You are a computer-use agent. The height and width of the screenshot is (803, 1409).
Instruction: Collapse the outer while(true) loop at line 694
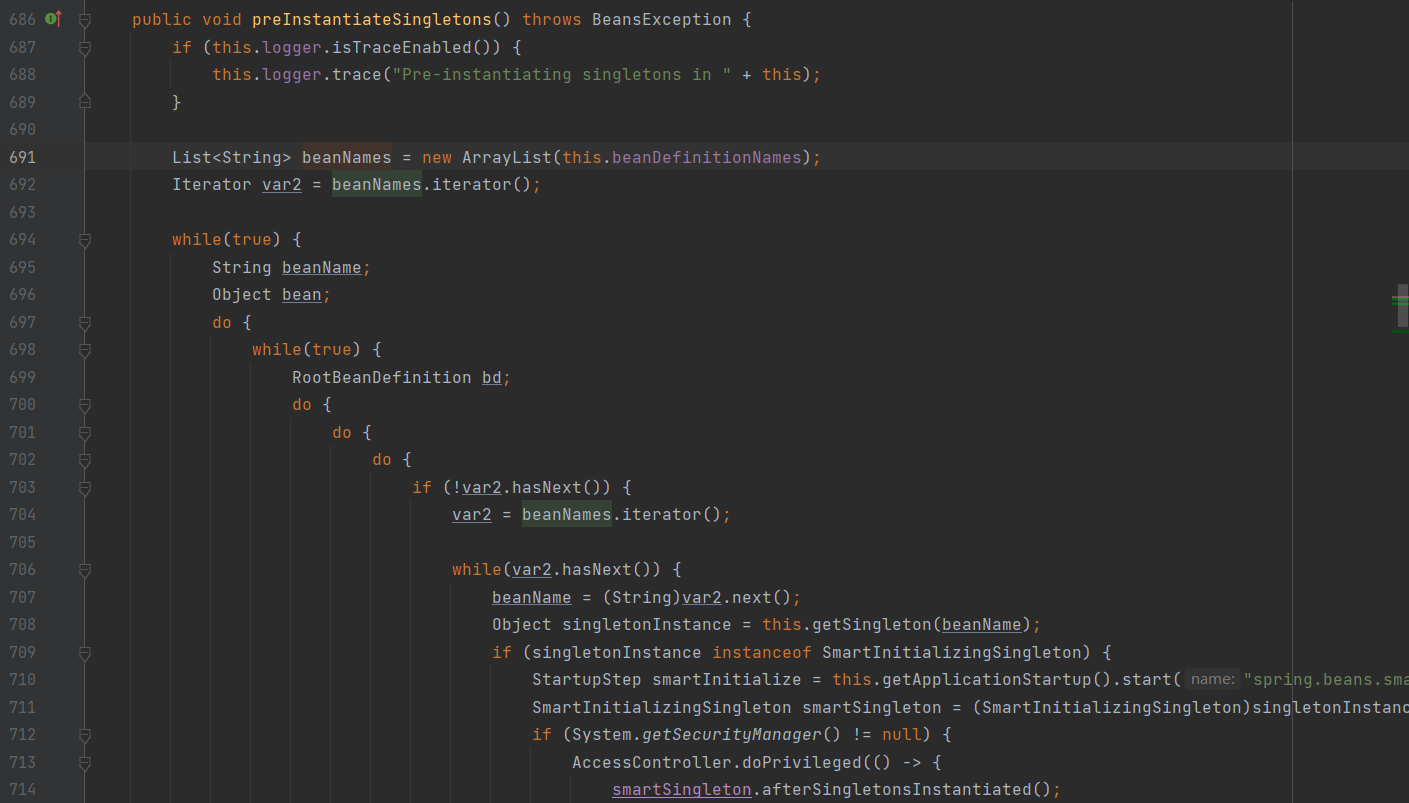84,240
